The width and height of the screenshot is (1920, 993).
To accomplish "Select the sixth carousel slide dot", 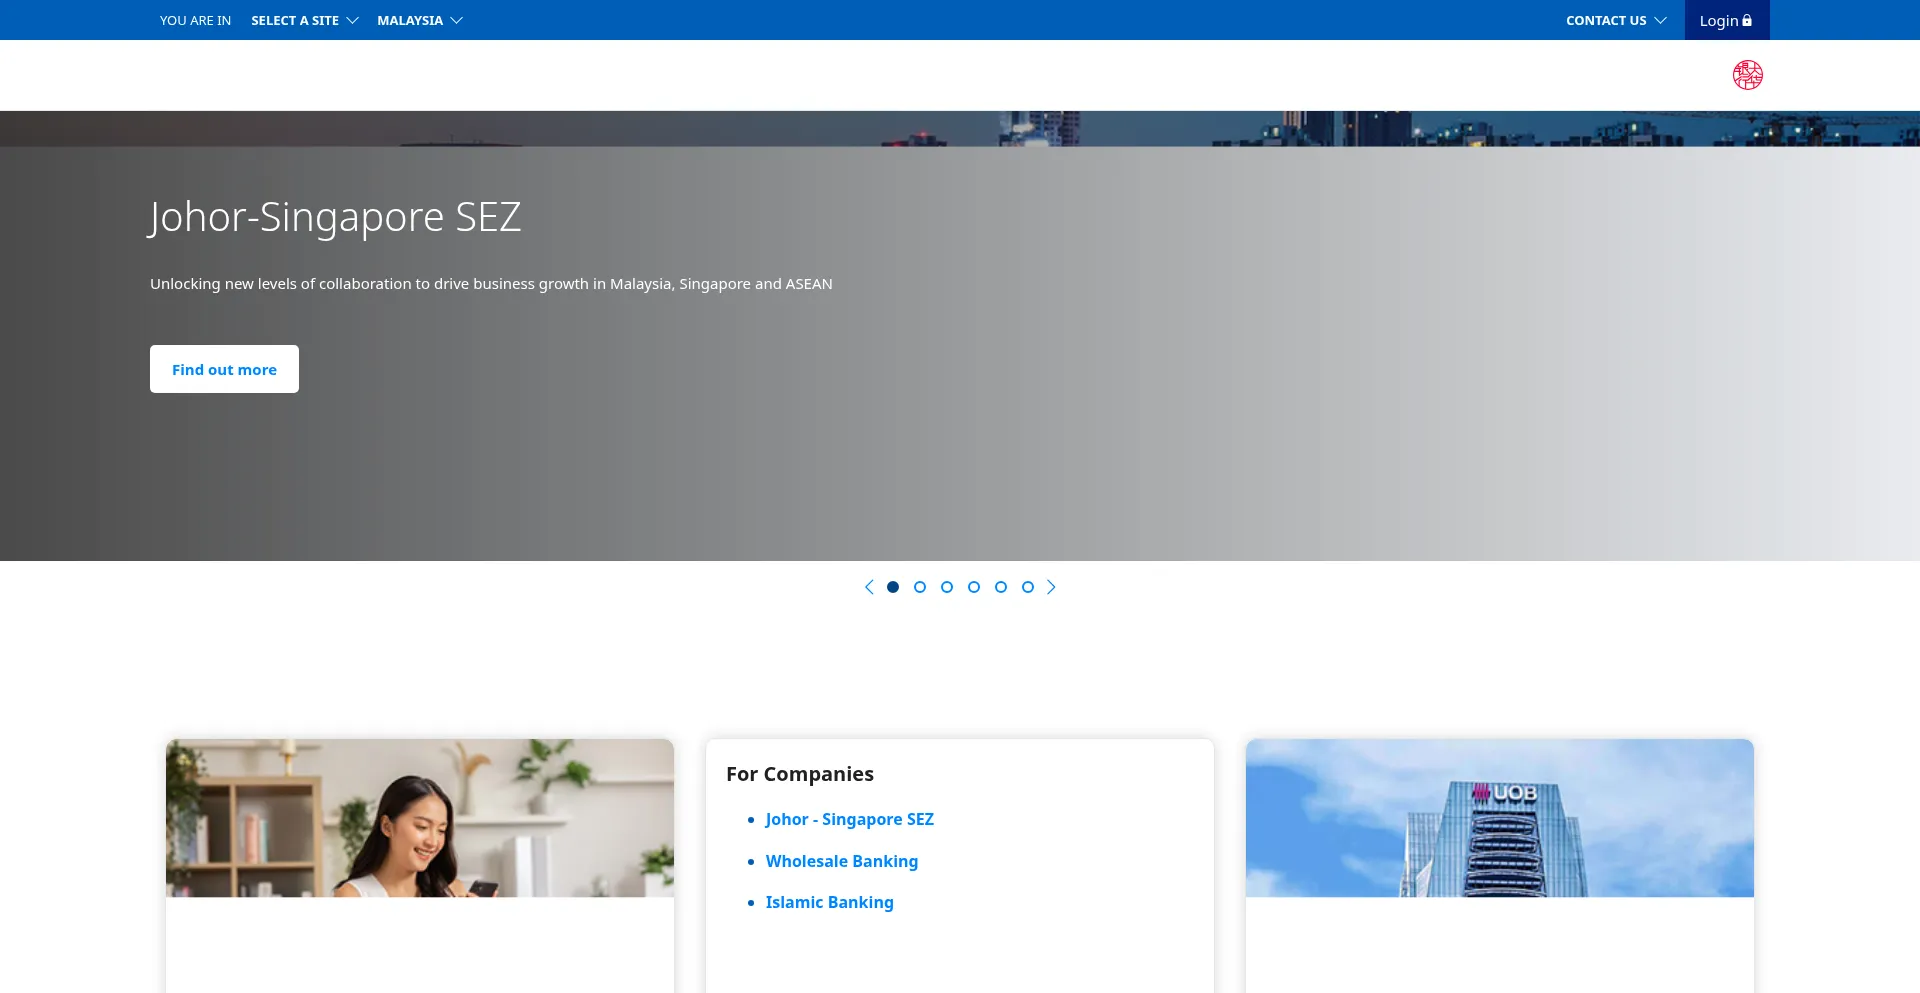I will click(x=1028, y=587).
